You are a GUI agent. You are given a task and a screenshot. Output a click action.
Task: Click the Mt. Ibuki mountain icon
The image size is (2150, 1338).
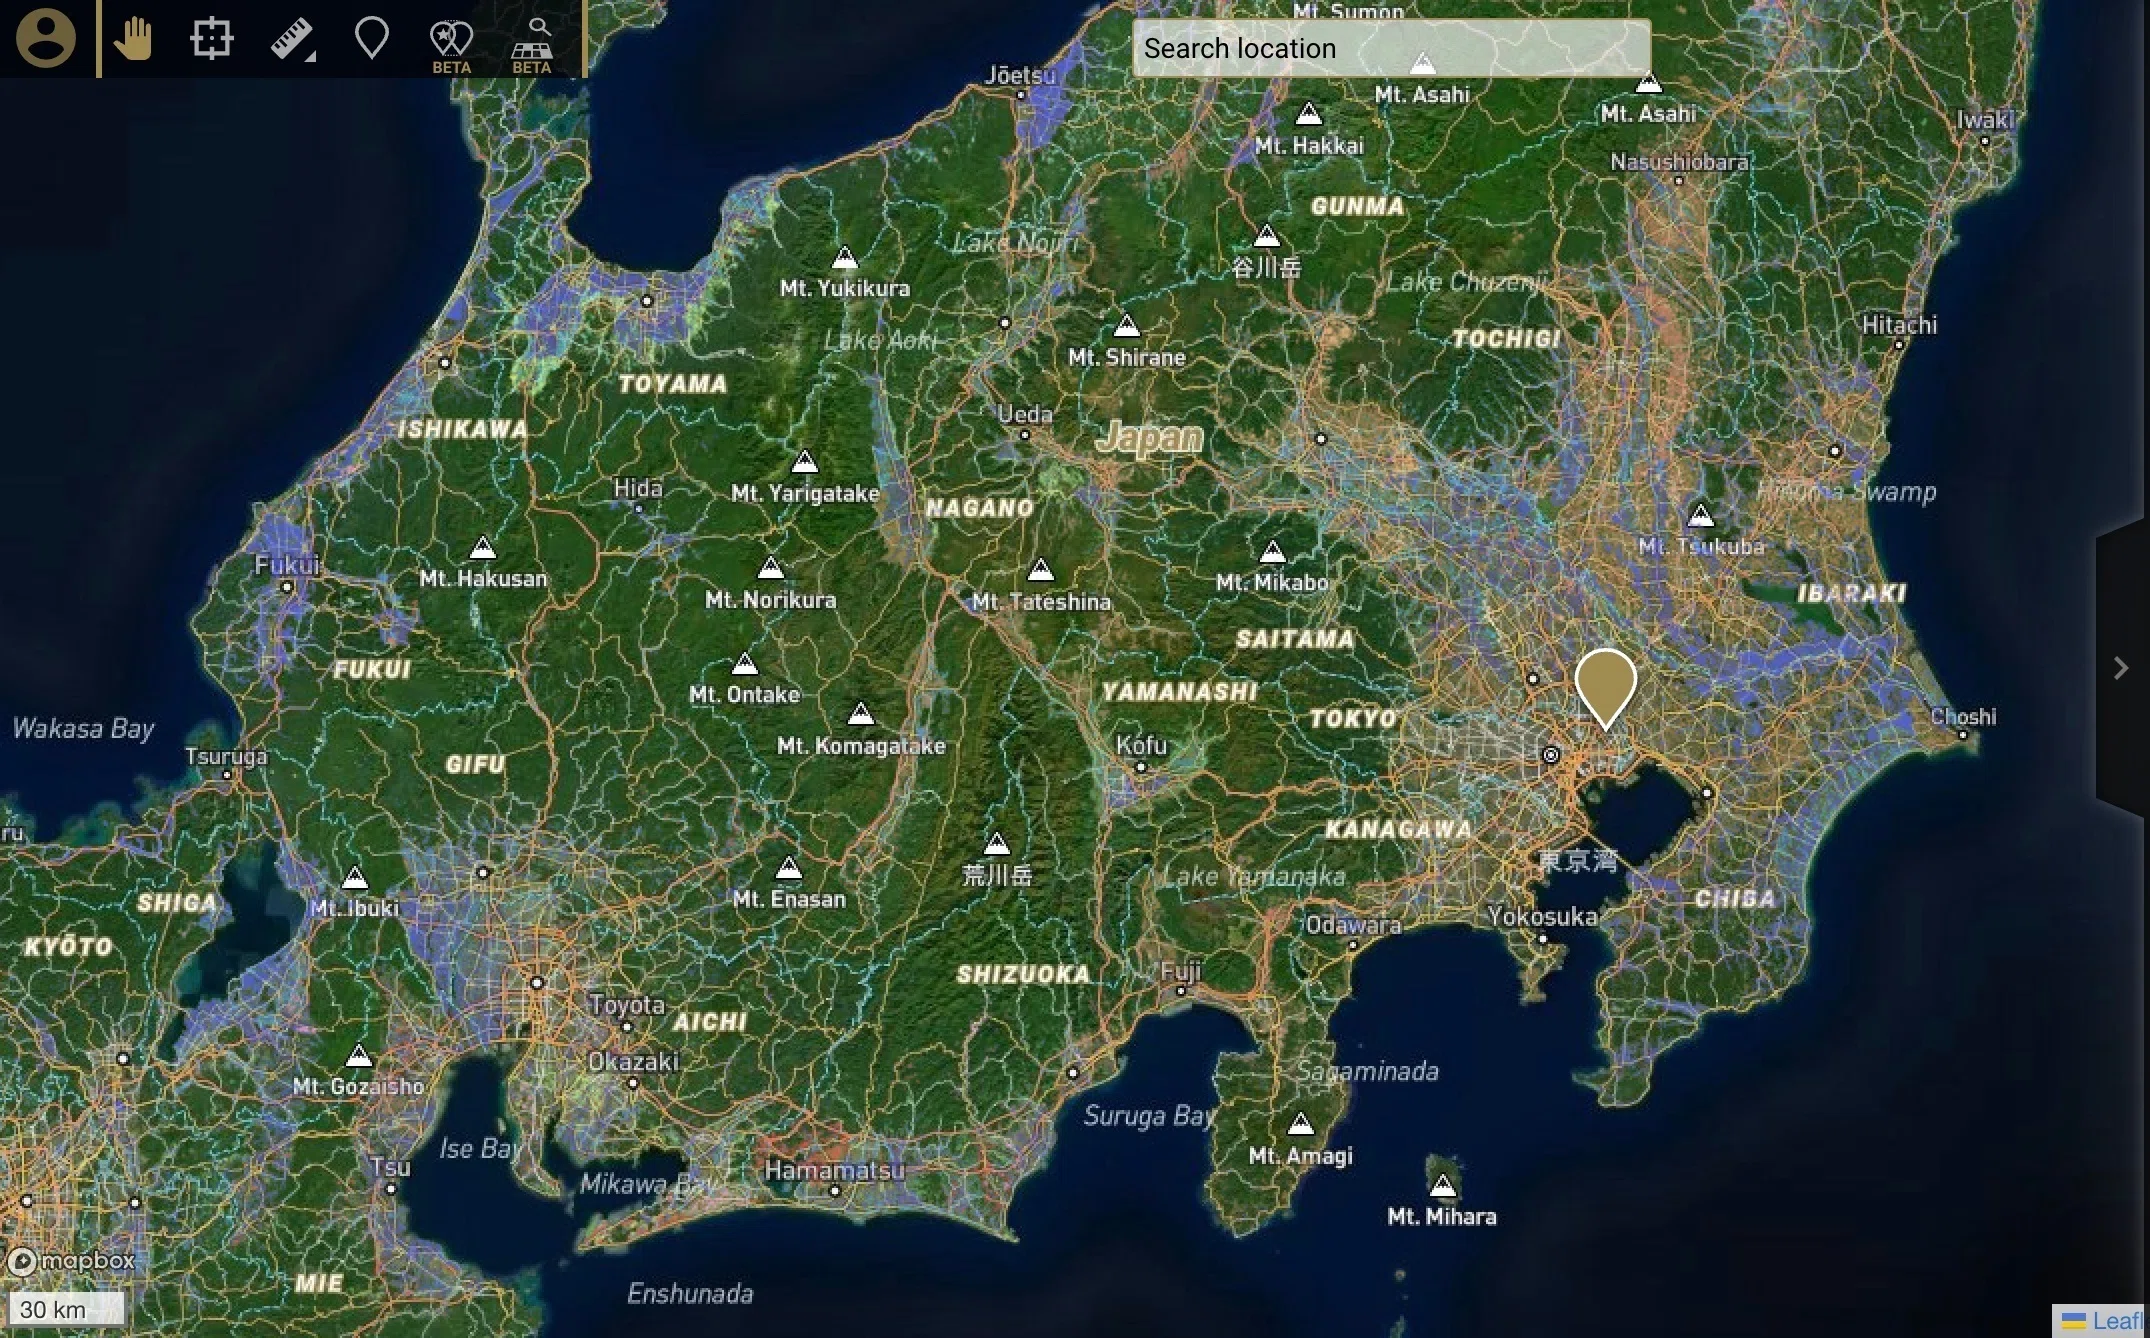point(355,878)
